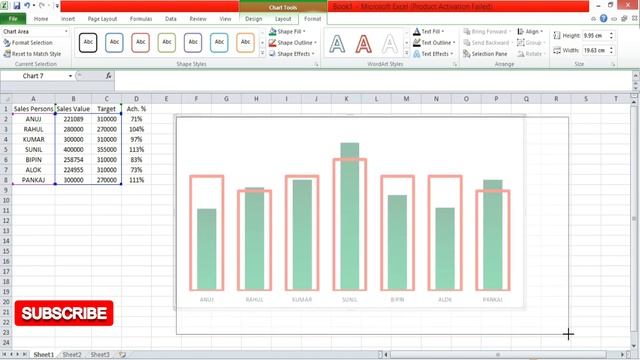The width and height of the screenshot is (640, 360).
Task: Select cell with value 221089
Action: tap(73, 119)
